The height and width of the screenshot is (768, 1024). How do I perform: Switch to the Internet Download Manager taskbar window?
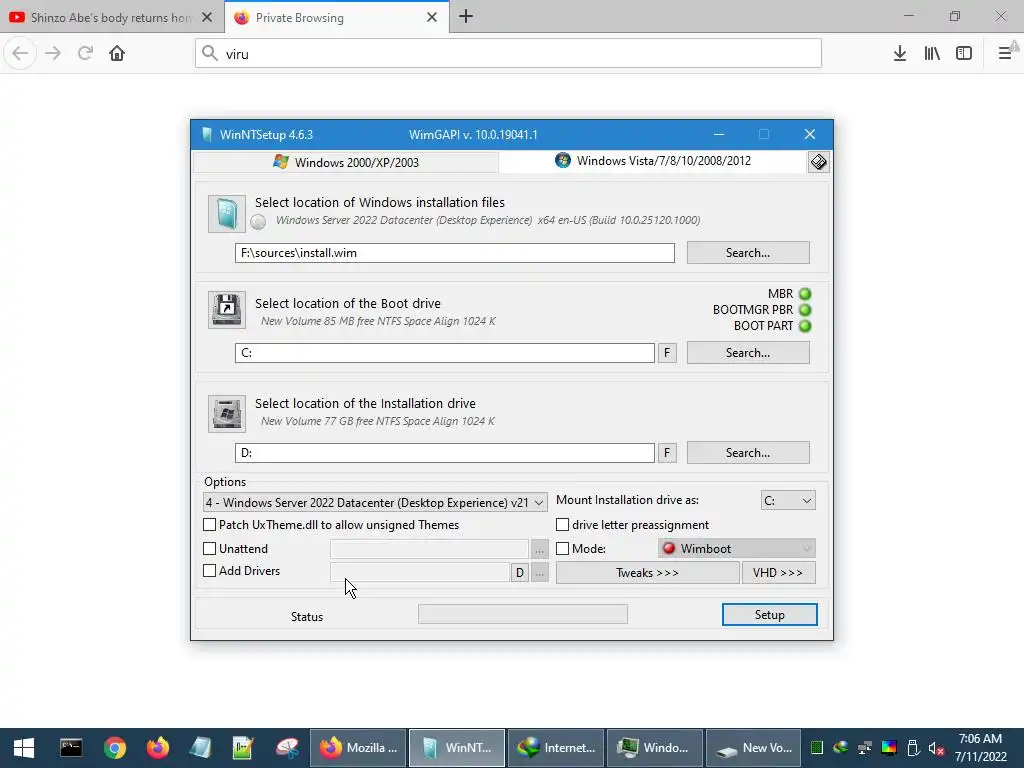tap(556, 748)
